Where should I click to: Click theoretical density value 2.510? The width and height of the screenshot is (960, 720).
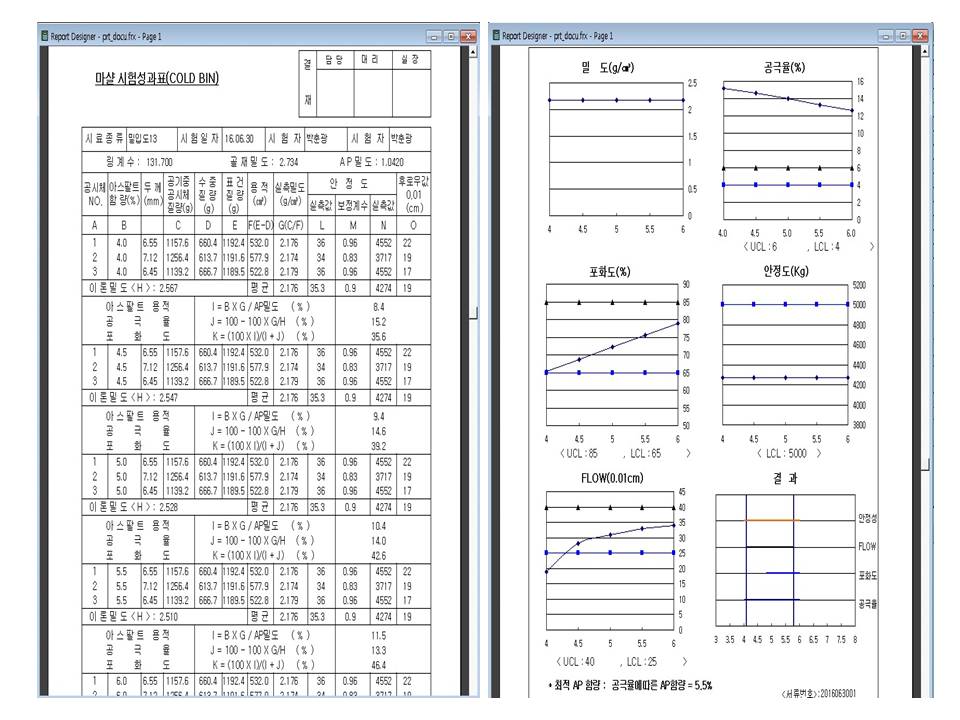pyautogui.click(x=168, y=617)
